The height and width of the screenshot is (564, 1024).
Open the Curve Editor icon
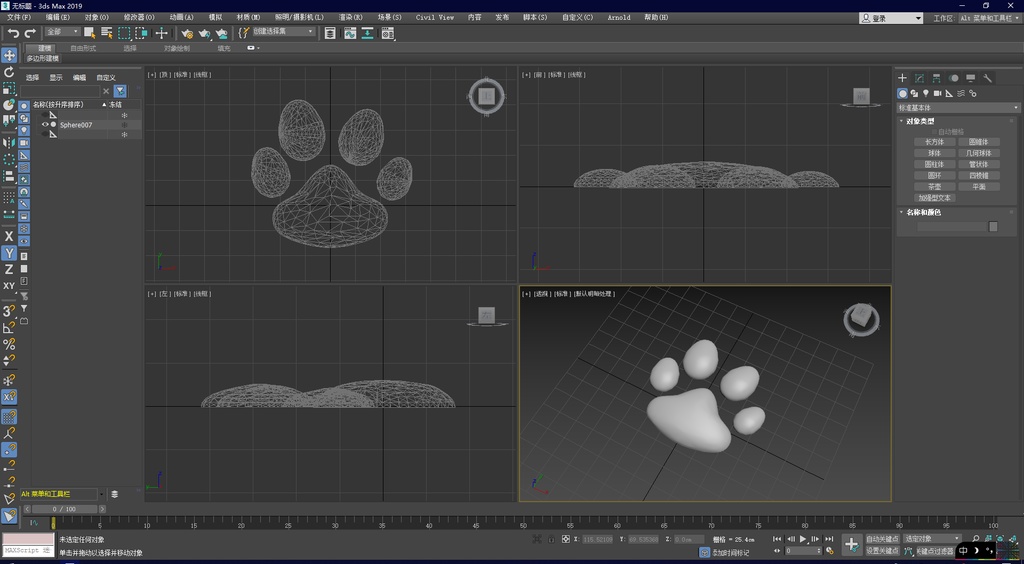point(350,33)
